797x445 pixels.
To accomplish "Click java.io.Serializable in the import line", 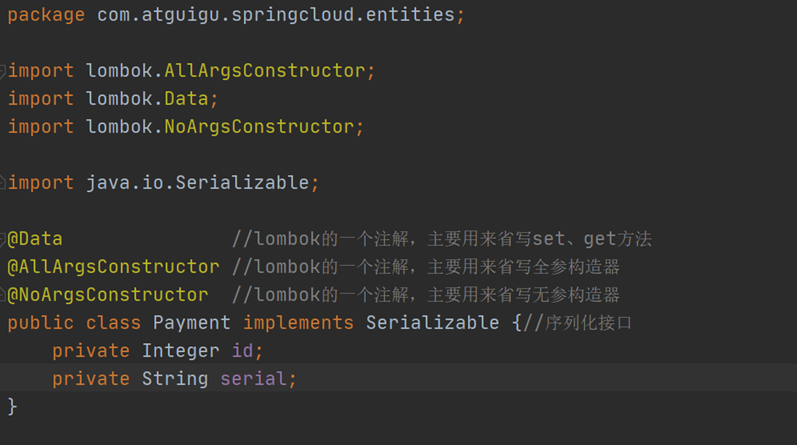I will coord(198,183).
